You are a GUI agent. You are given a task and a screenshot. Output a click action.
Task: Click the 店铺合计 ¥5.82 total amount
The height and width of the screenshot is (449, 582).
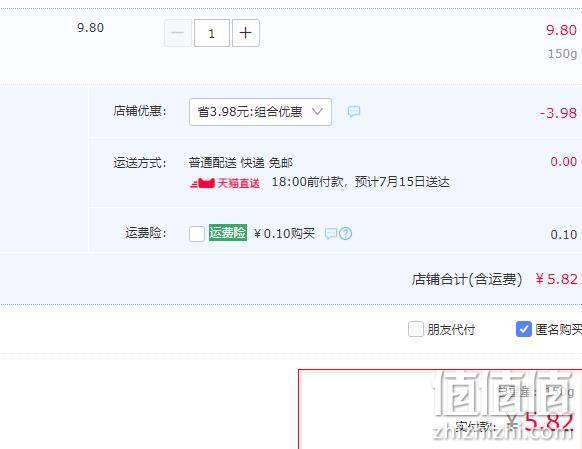click(557, 279)
